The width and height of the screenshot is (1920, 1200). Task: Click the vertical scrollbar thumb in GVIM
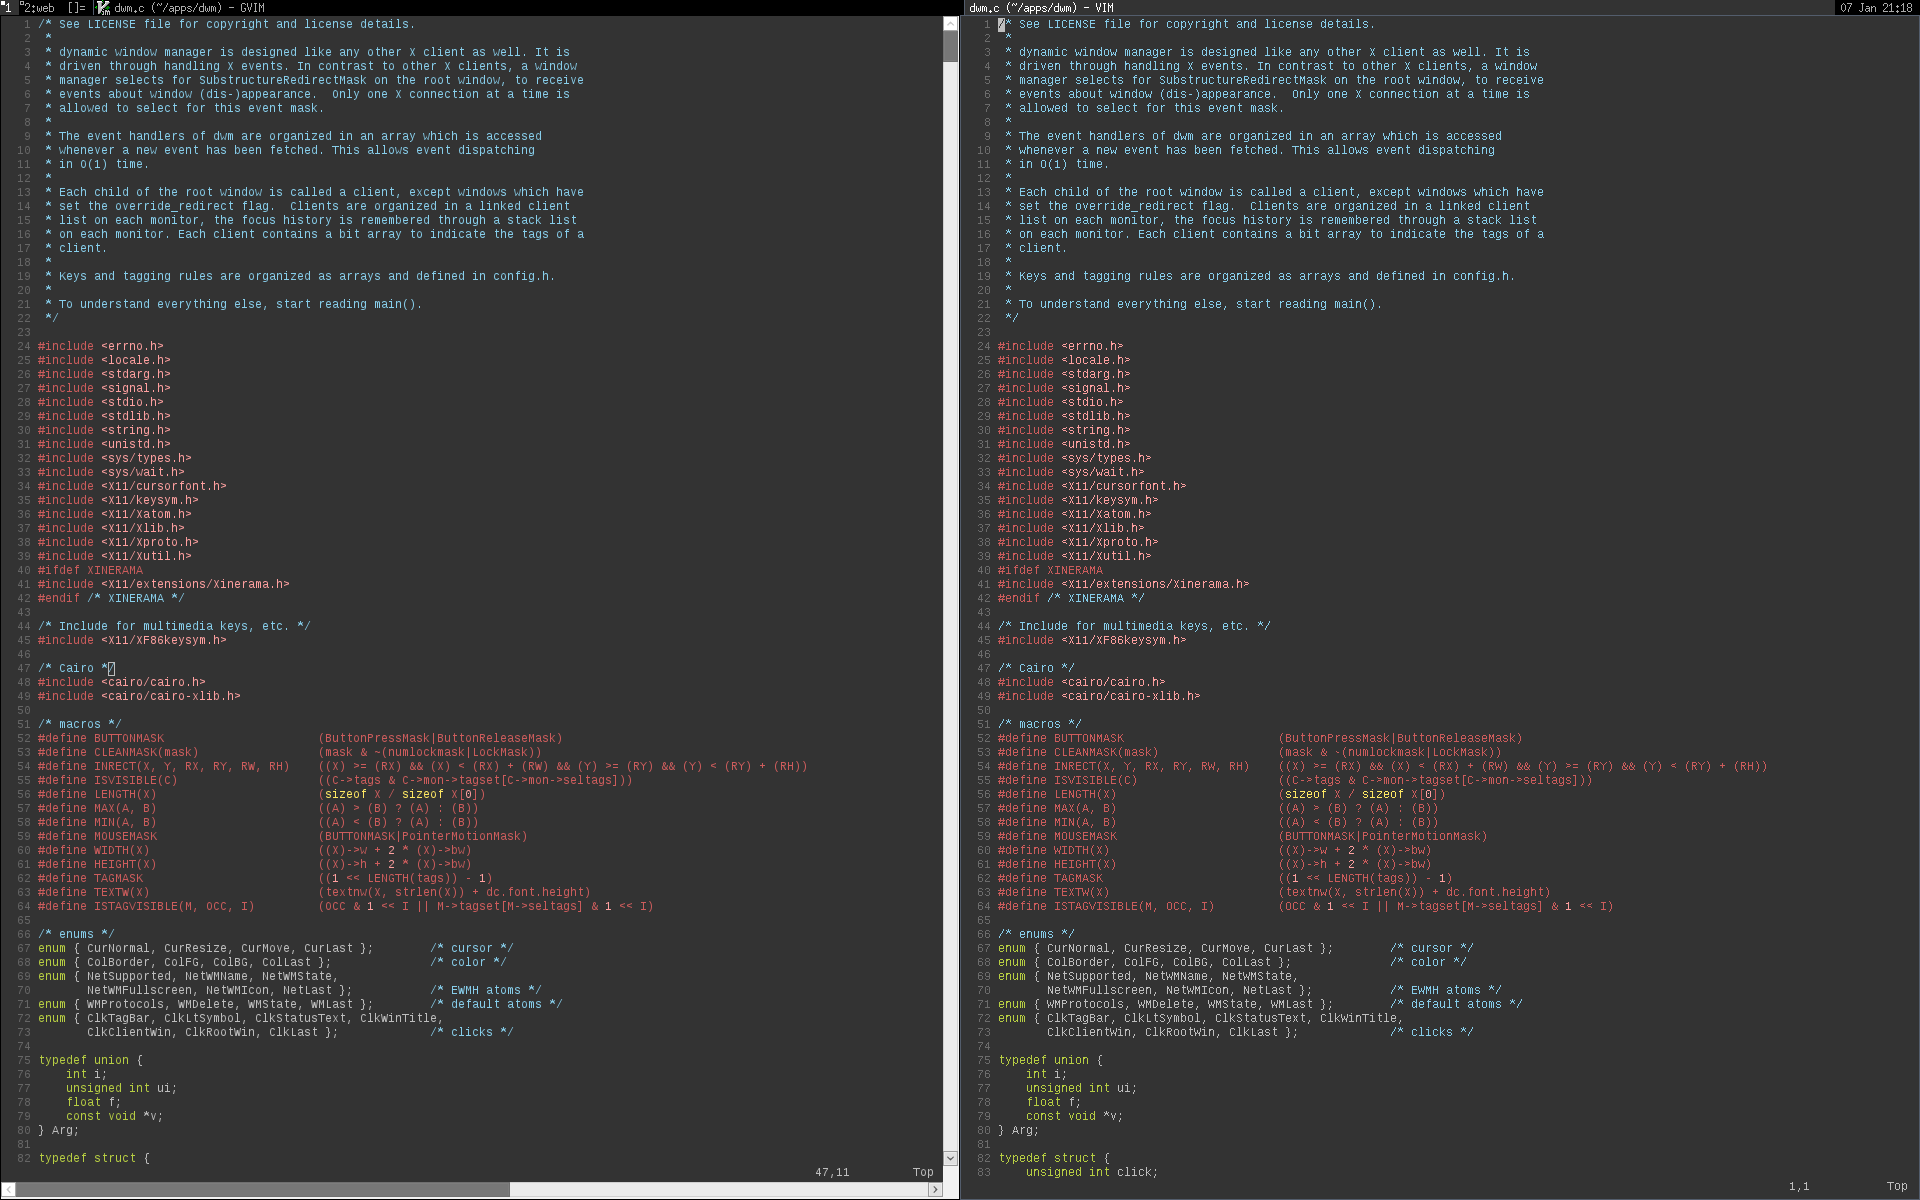pos(950,45)
